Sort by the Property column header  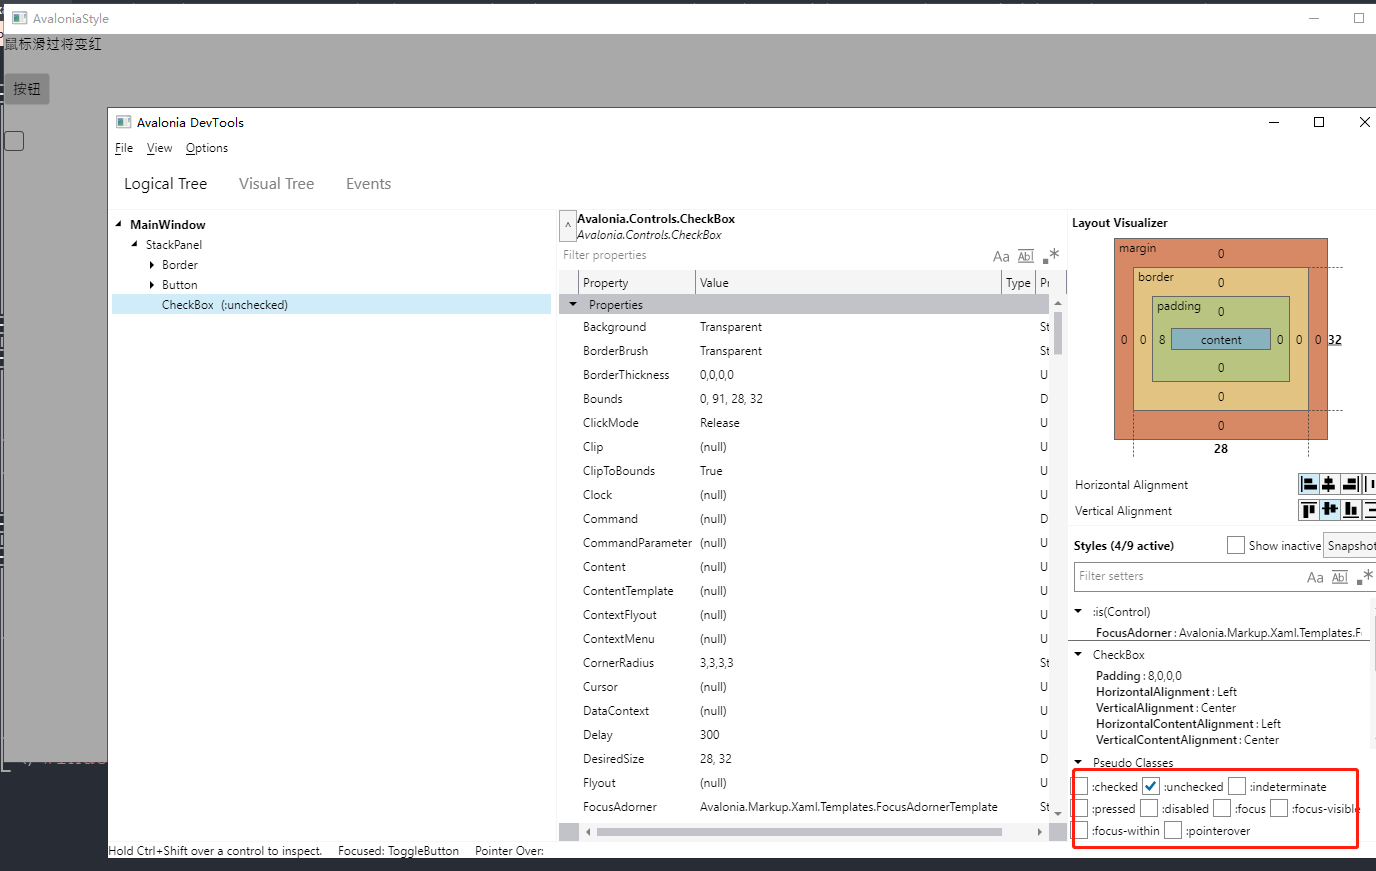(x=636, y=283)
